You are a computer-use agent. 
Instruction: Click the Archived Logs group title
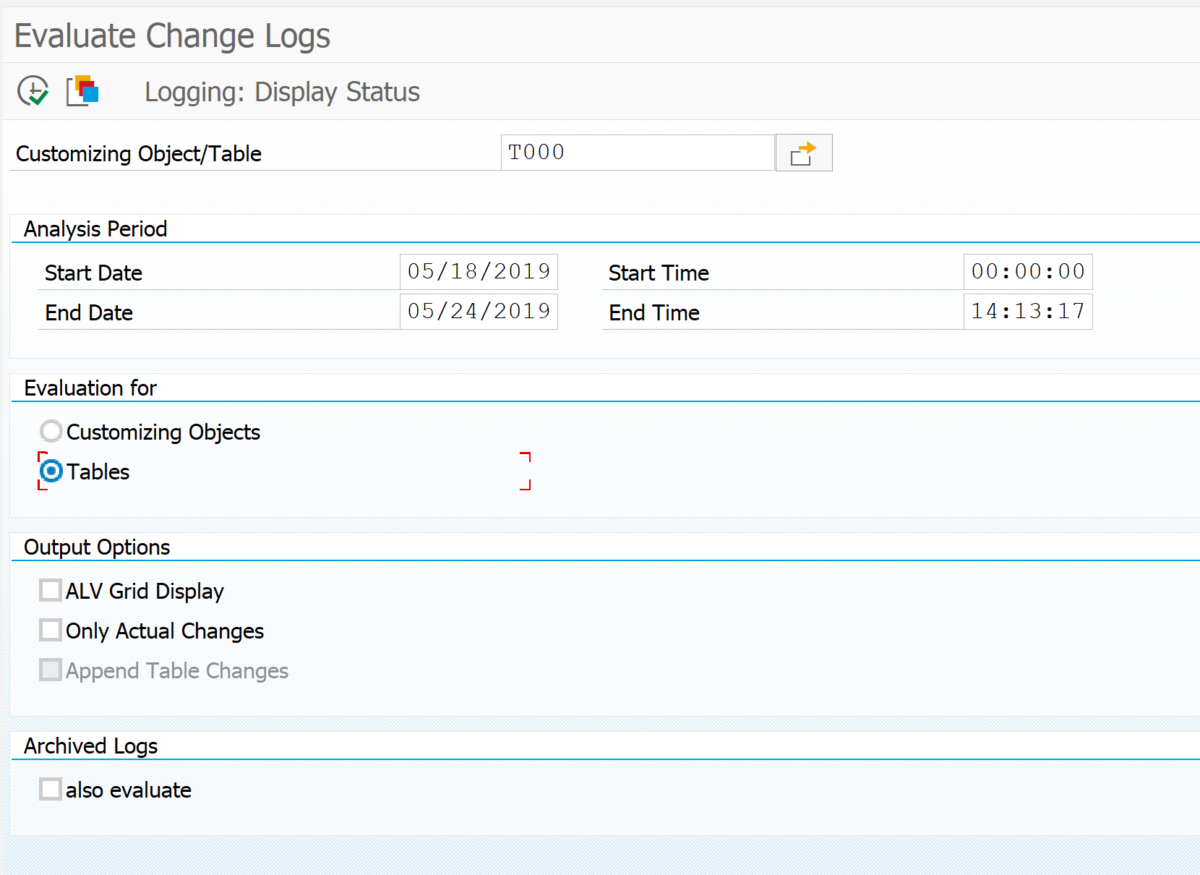(x=91, y=746)
